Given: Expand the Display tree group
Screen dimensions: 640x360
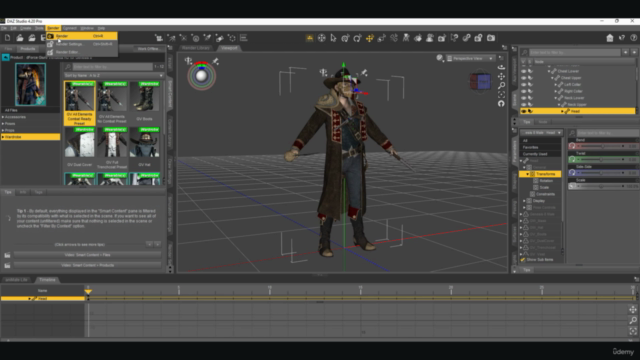Looking at the screenshot, I should [x=524, y=201].
